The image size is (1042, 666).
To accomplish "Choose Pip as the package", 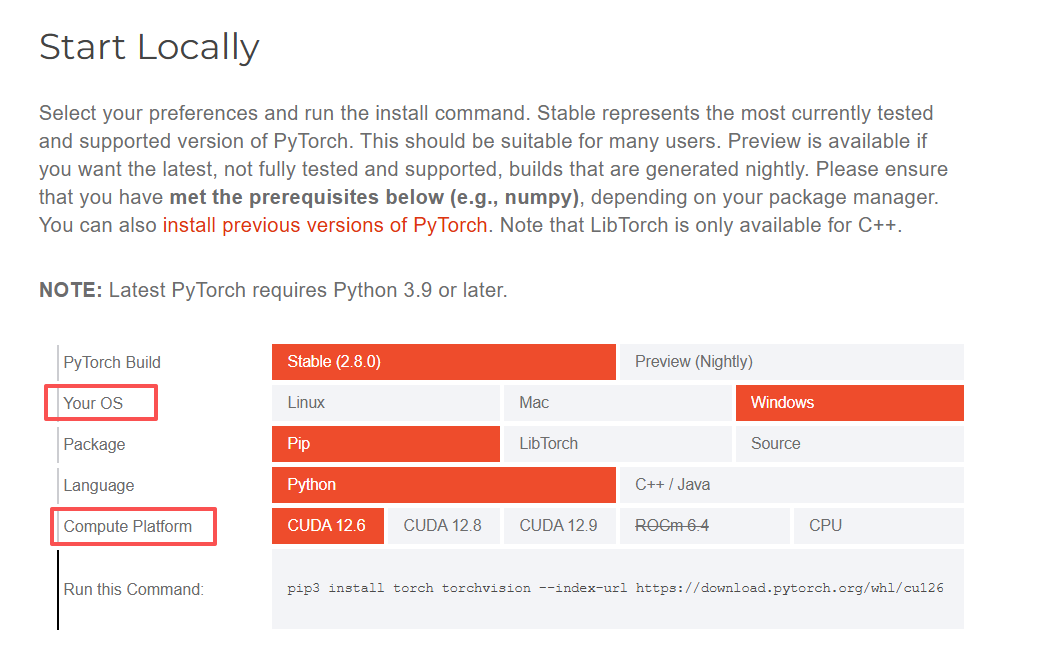I will pyautogui.click(x=385, y=444).
